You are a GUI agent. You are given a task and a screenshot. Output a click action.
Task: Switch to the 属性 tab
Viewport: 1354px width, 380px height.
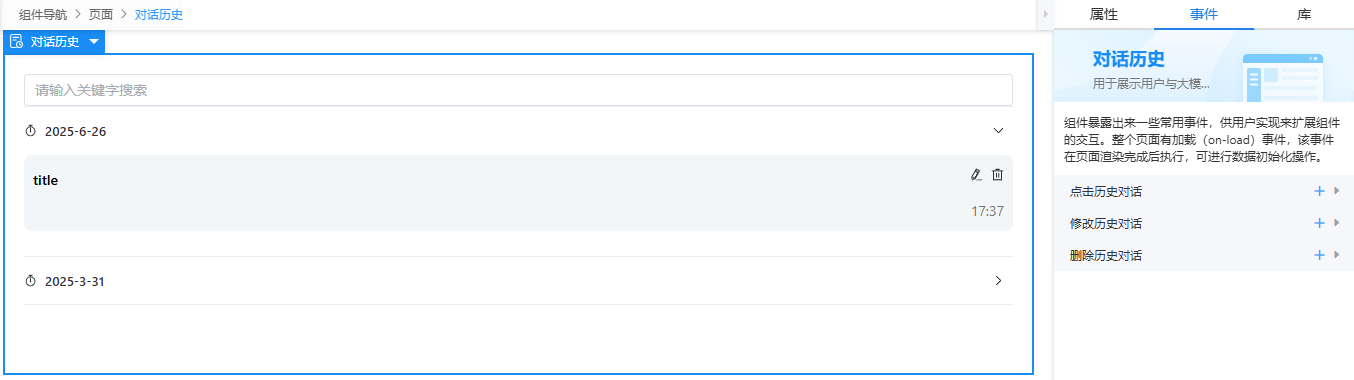[1104, 14]
